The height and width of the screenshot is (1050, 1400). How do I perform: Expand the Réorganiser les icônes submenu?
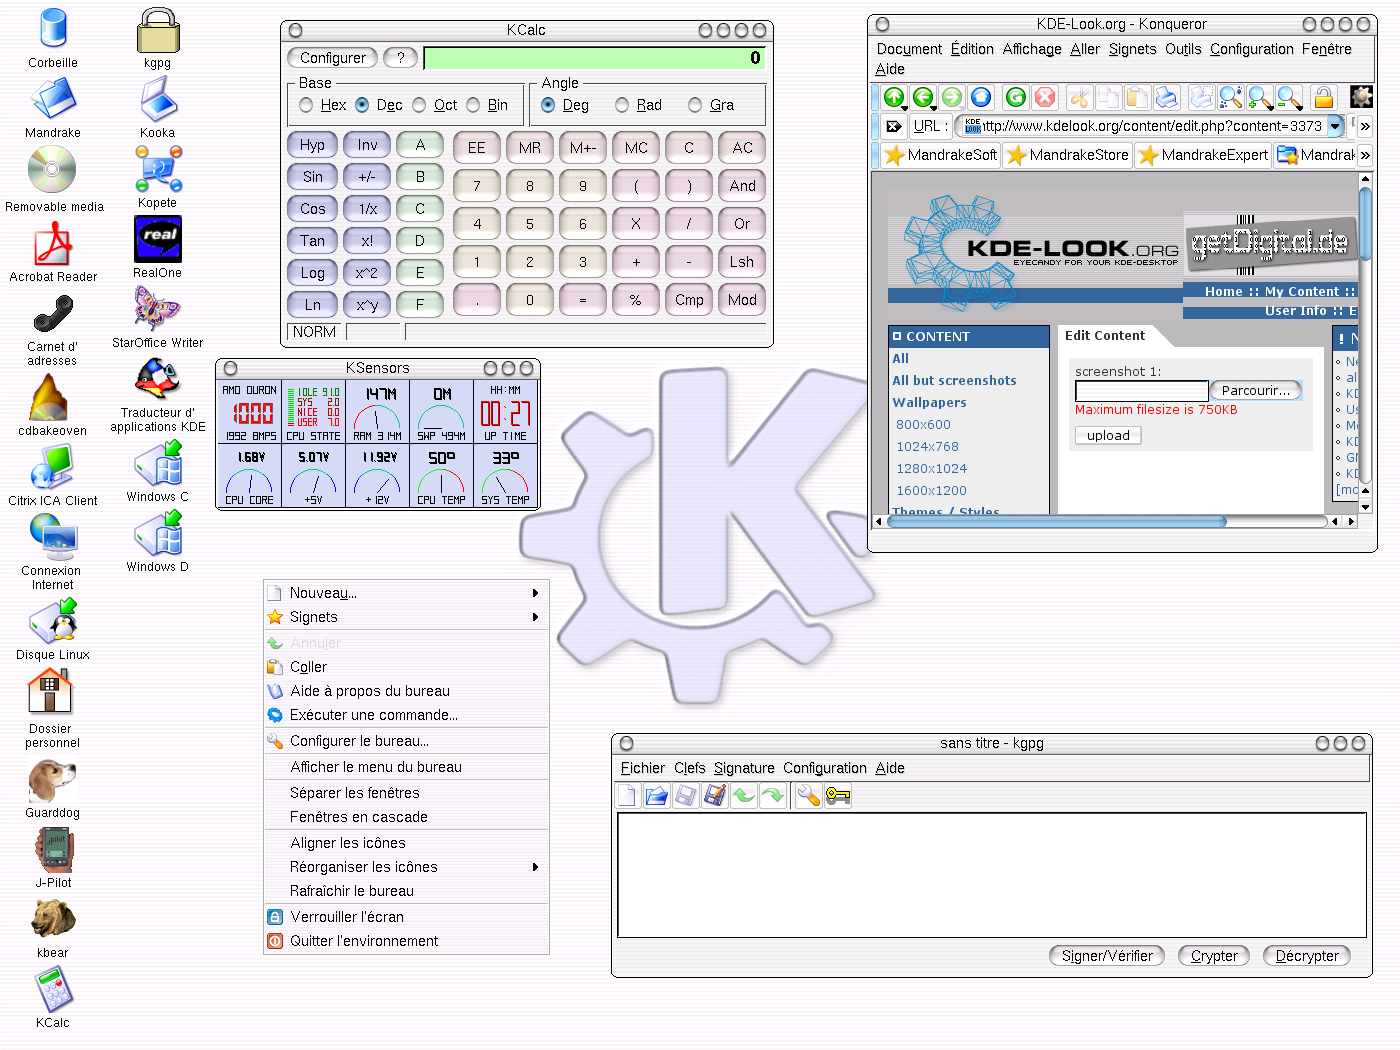tap(407, 867)
